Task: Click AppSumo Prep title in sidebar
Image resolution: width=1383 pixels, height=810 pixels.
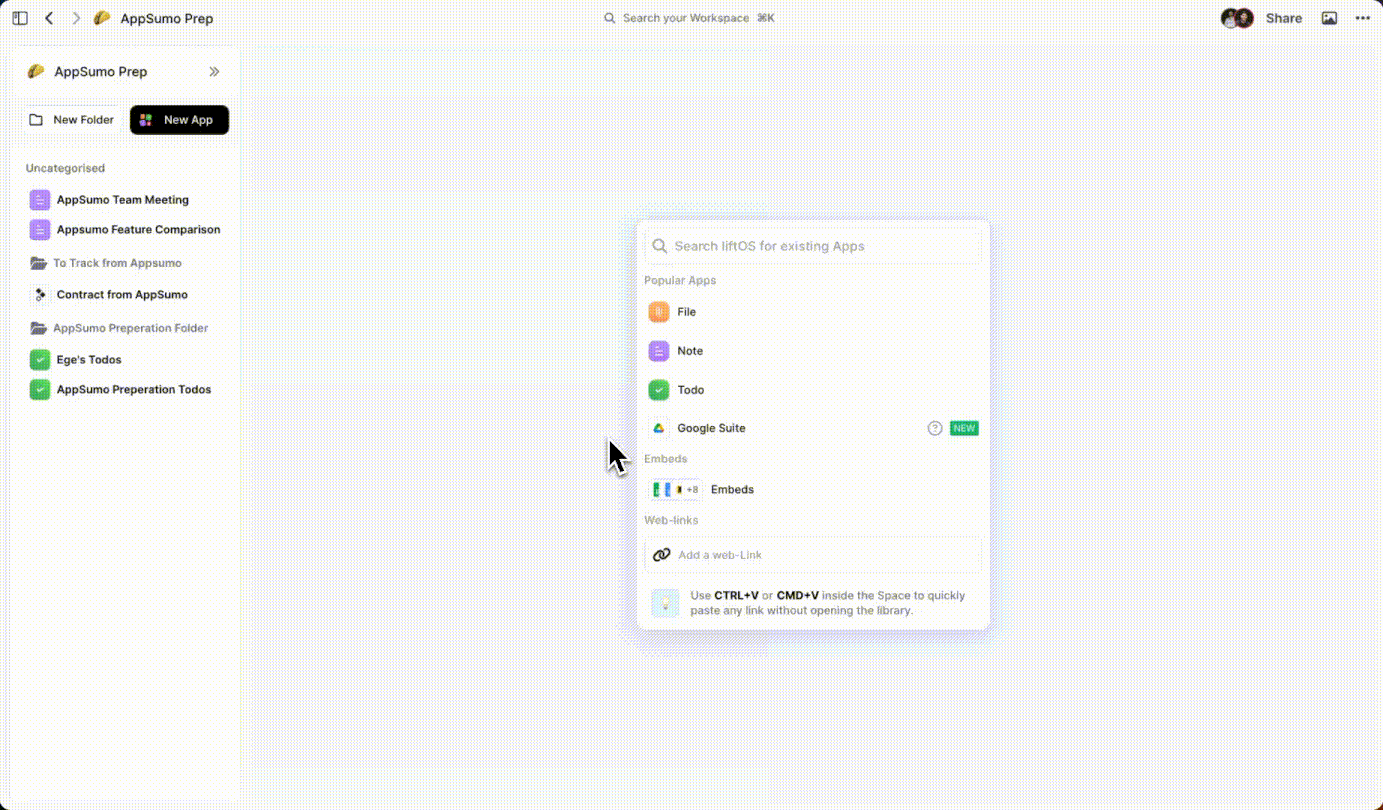Action: tap(100, 72)
